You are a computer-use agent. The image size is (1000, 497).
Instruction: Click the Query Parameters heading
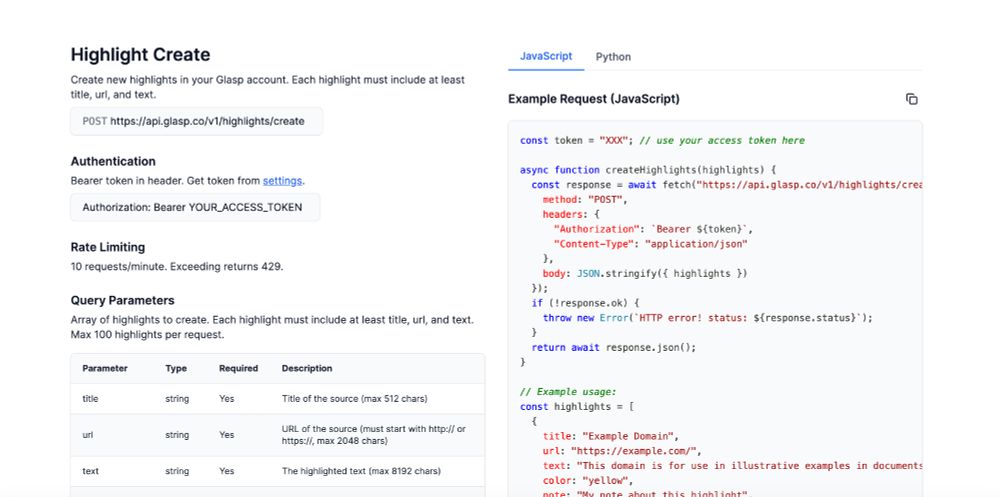(122, 300)
